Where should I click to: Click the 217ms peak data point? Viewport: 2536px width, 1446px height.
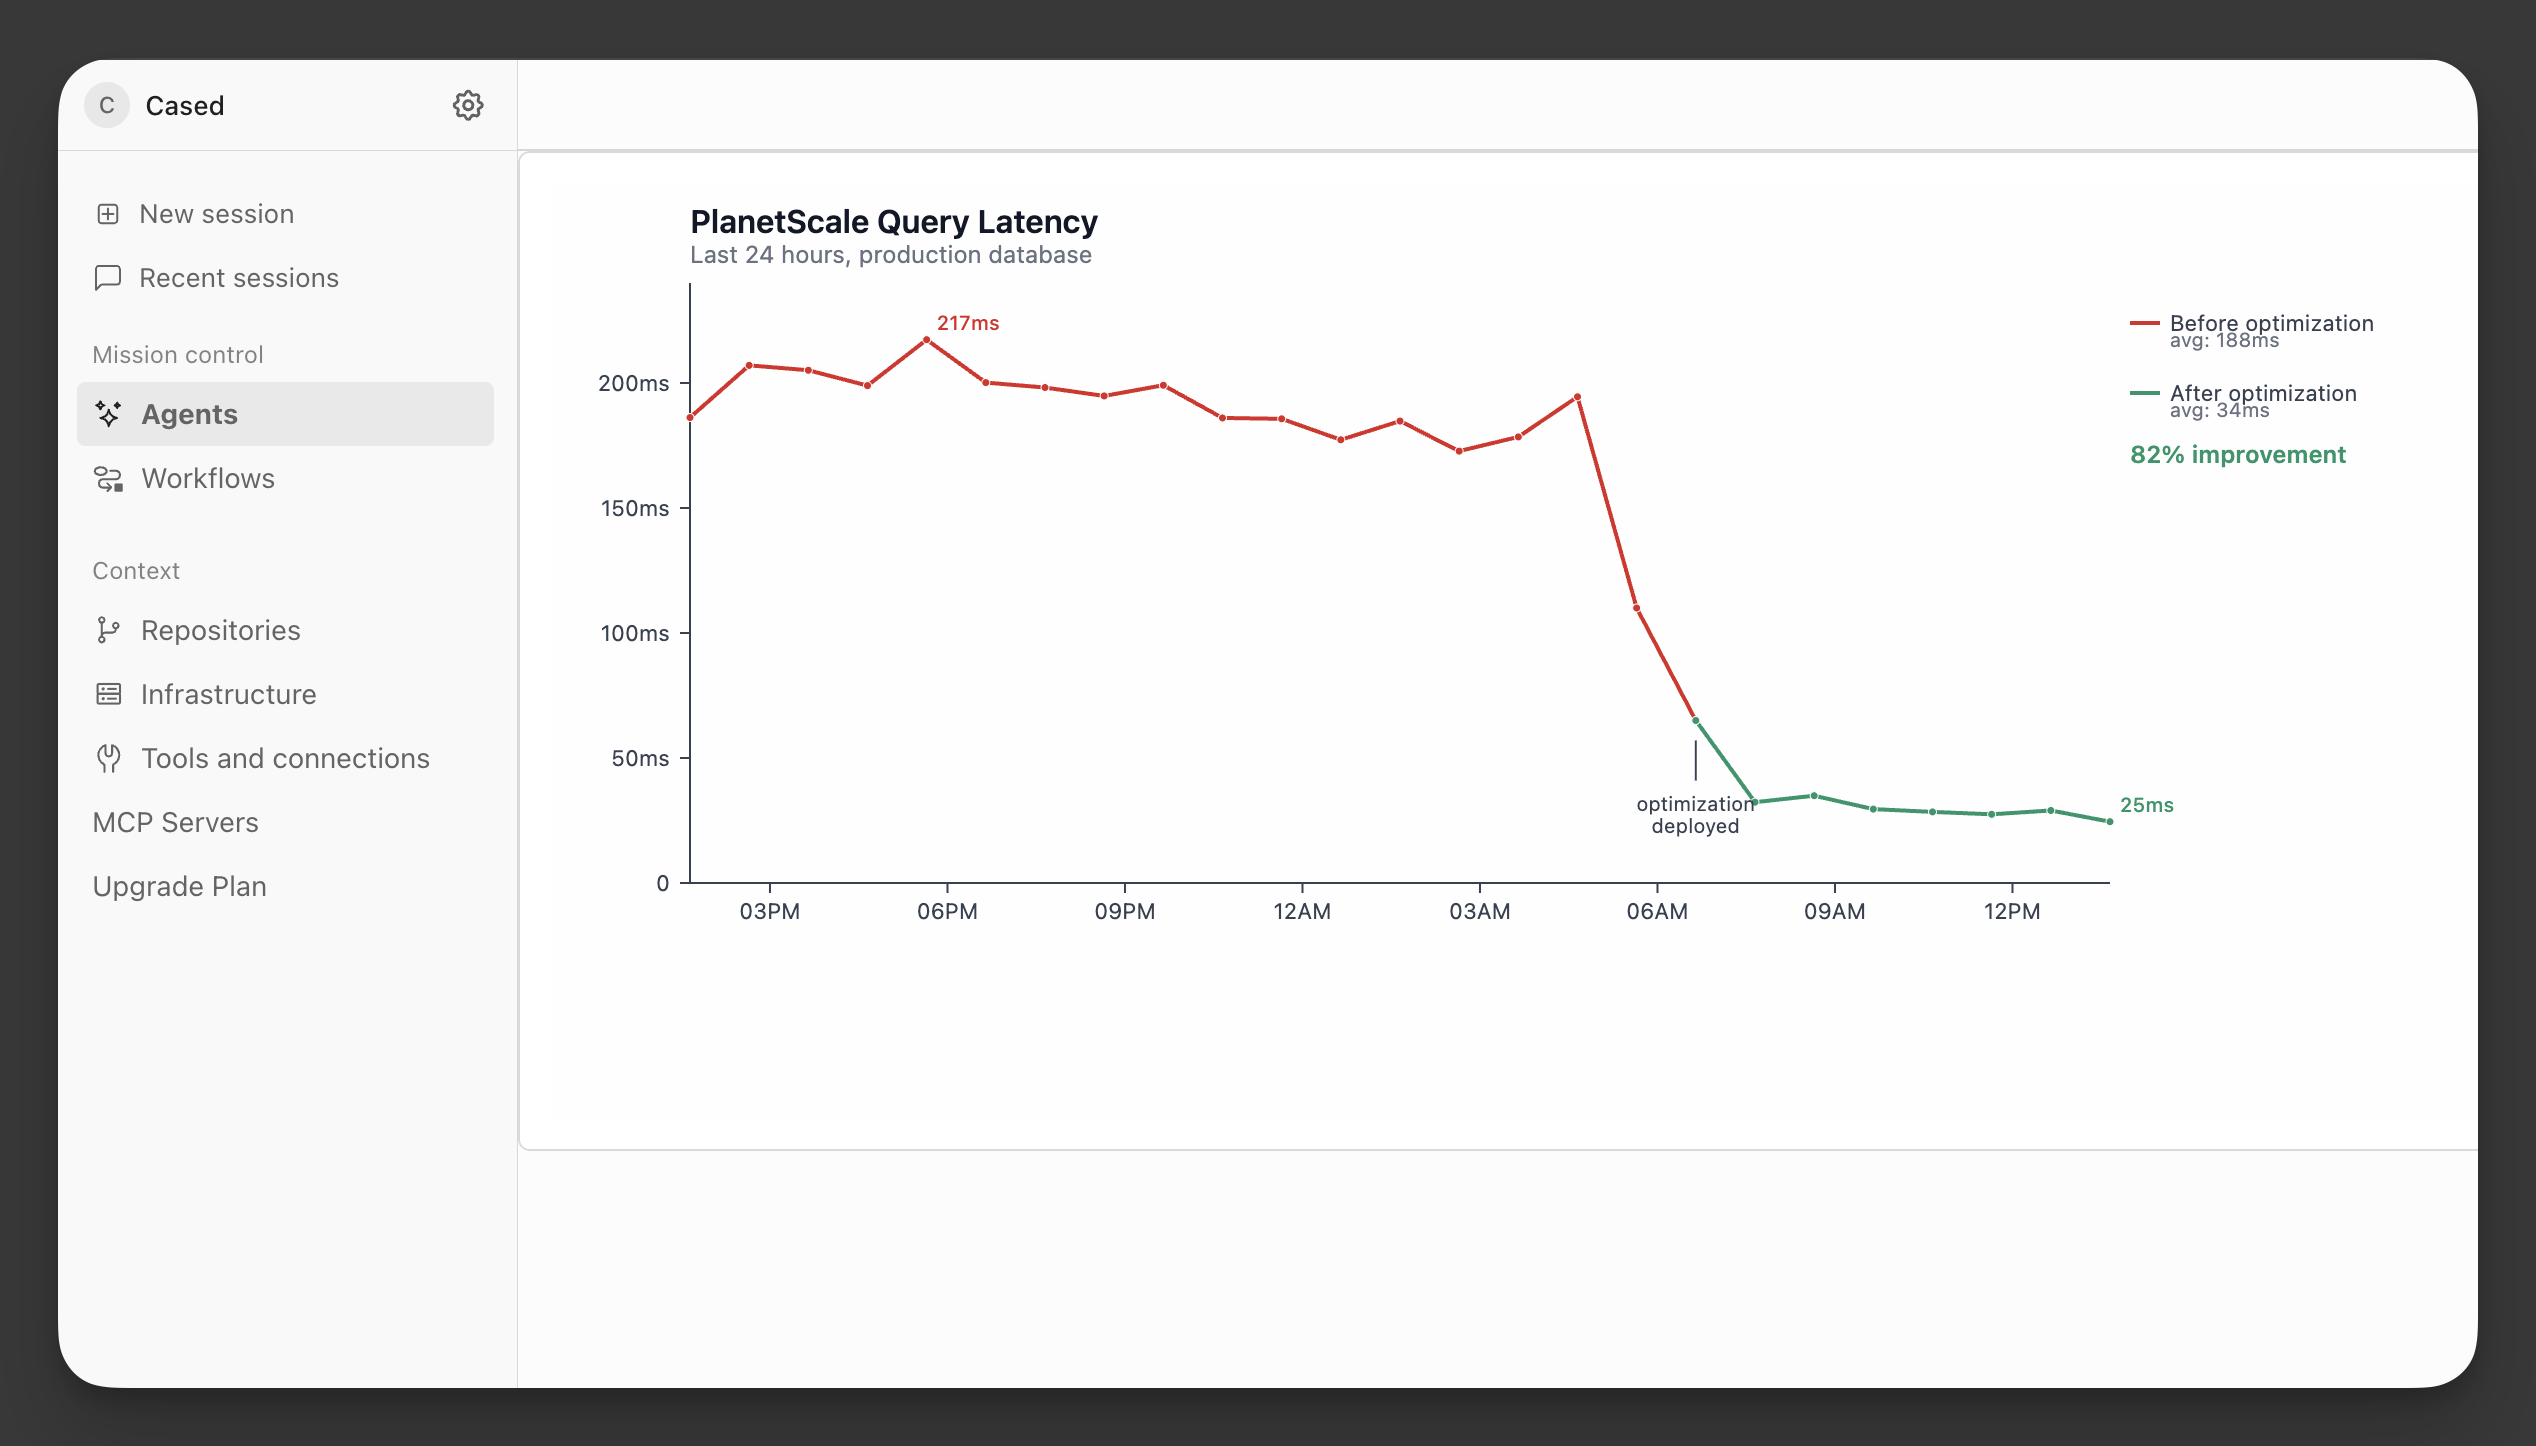click(927, 340)
